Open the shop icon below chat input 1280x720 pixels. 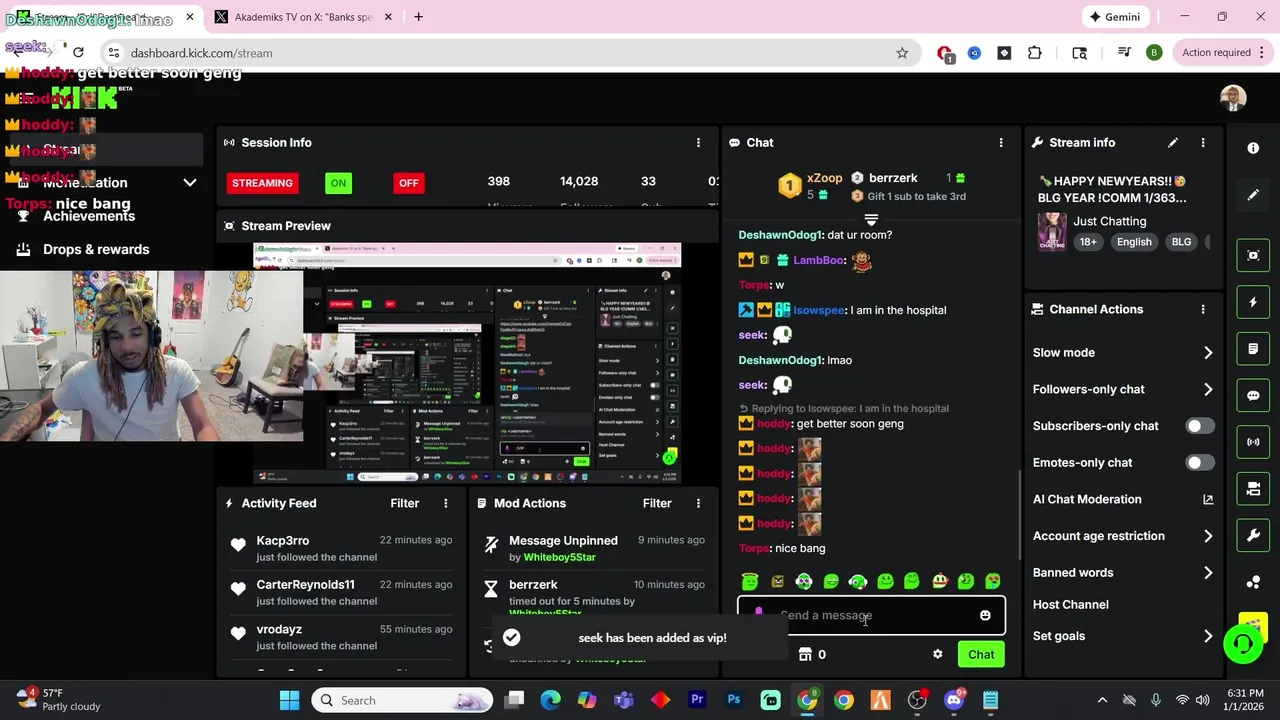coord(805,654)
